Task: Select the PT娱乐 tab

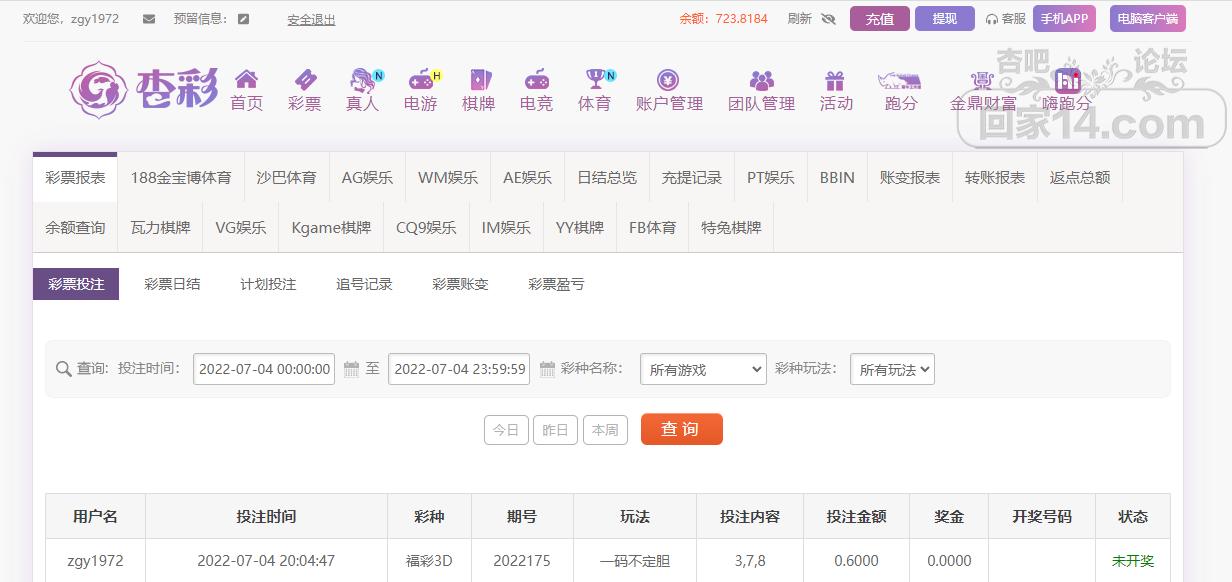Action: coord(771,178)
